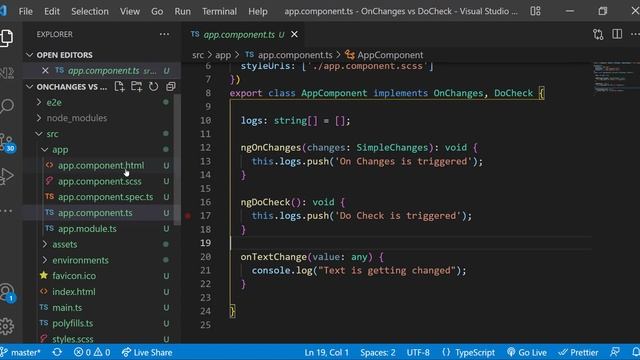
Task: Click Prettier formatter status
Action: coord(578,352)
